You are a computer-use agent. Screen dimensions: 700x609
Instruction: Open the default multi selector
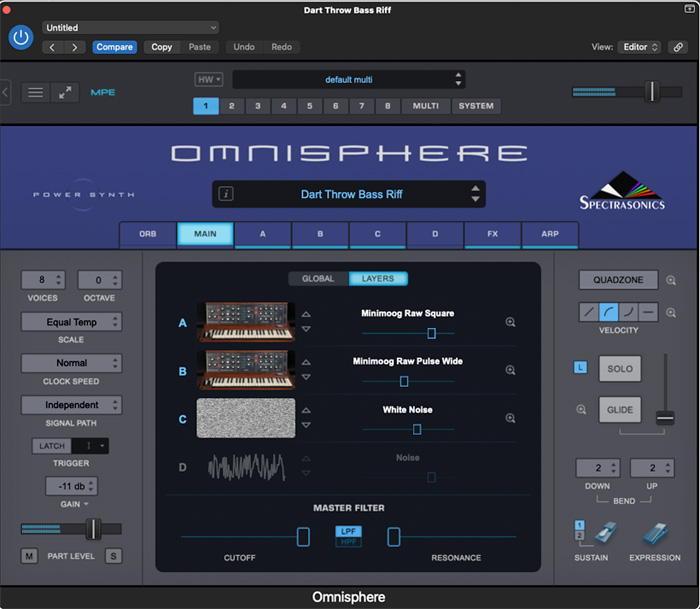pos(349,79)
